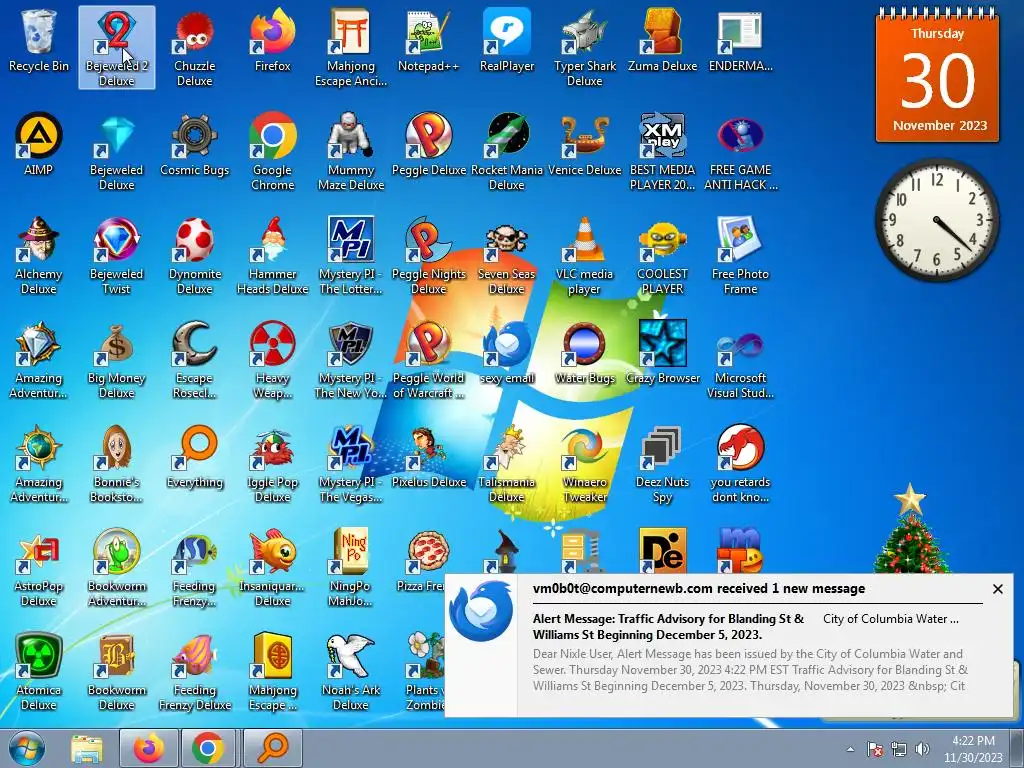Click Insaniquarium Deluxe shortcut
This screenshot has height=768, width=1024.
(272, 568)
